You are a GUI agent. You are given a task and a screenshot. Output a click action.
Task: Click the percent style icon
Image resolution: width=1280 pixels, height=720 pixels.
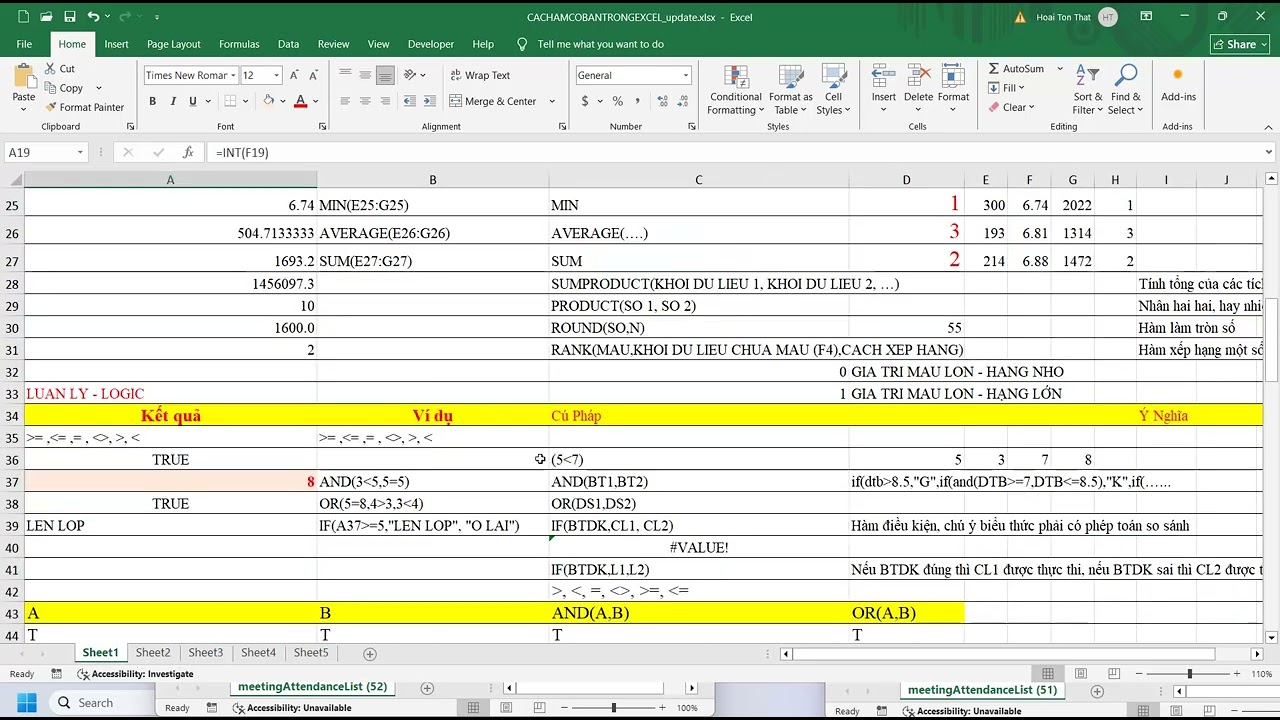point(618,101)
